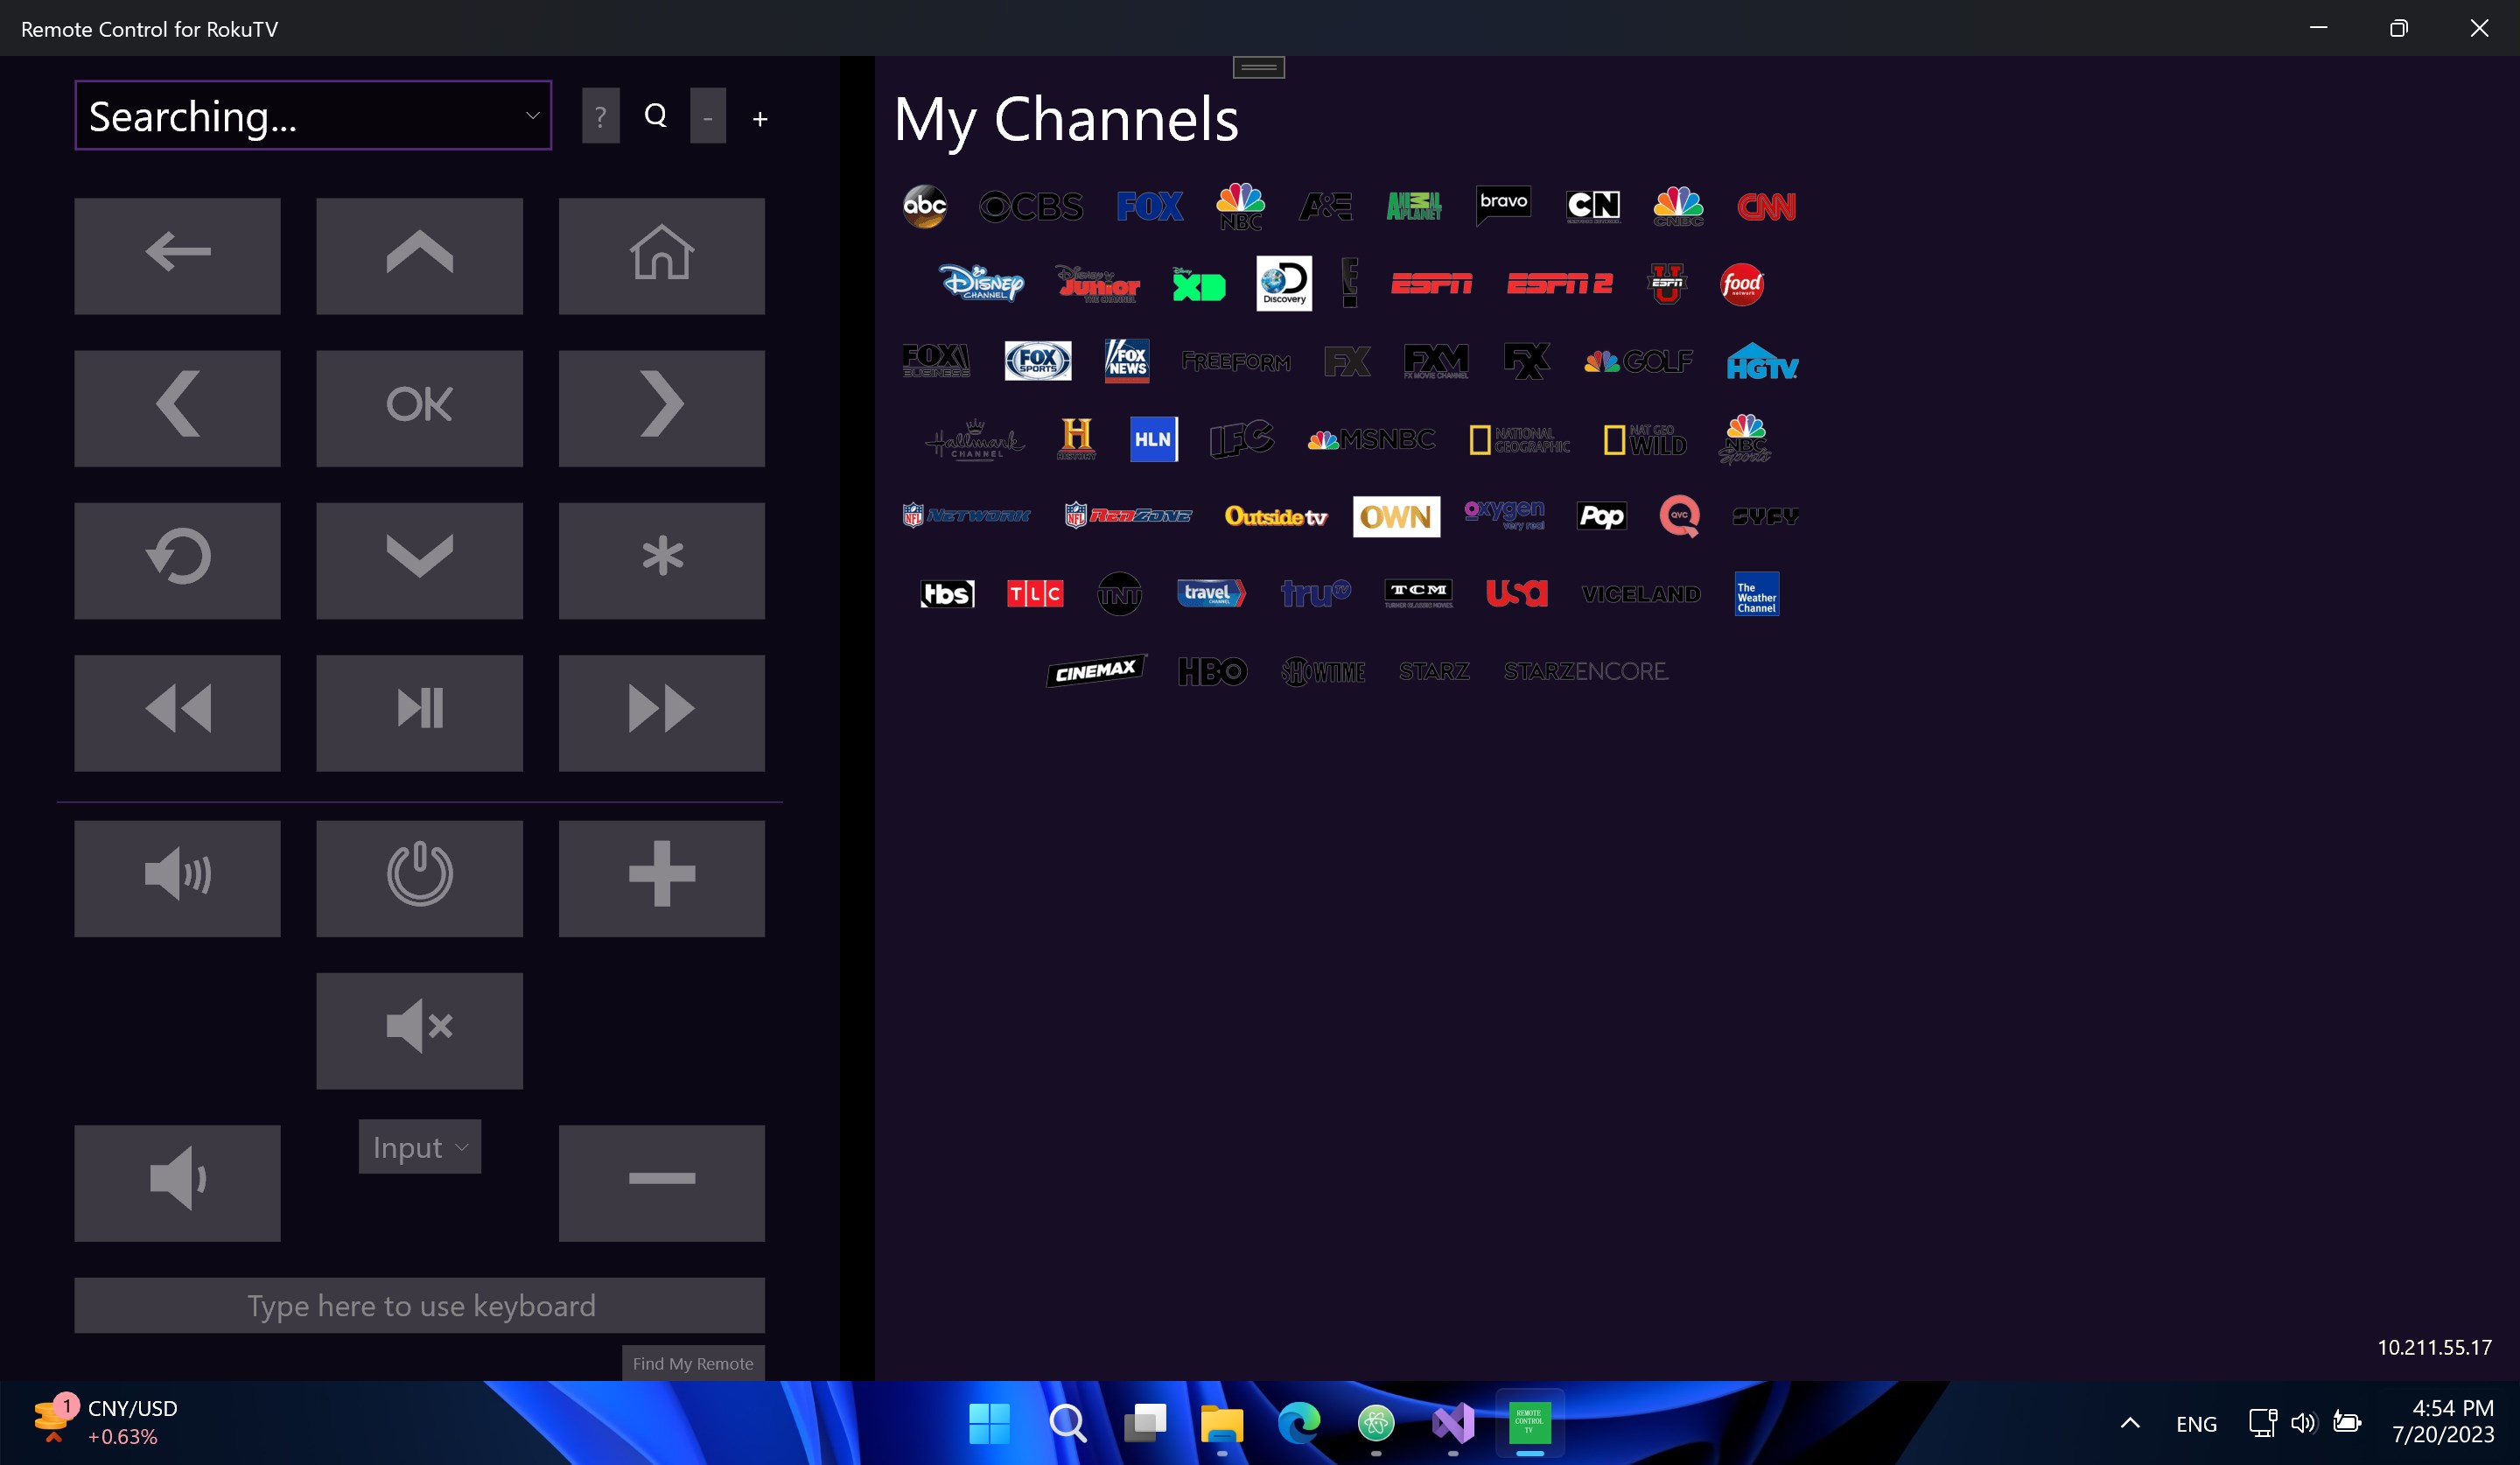Open the HBO channel
The width and height of the screenshot is (2520, 1465).
pyautogui.click(x=1212, y=671)
